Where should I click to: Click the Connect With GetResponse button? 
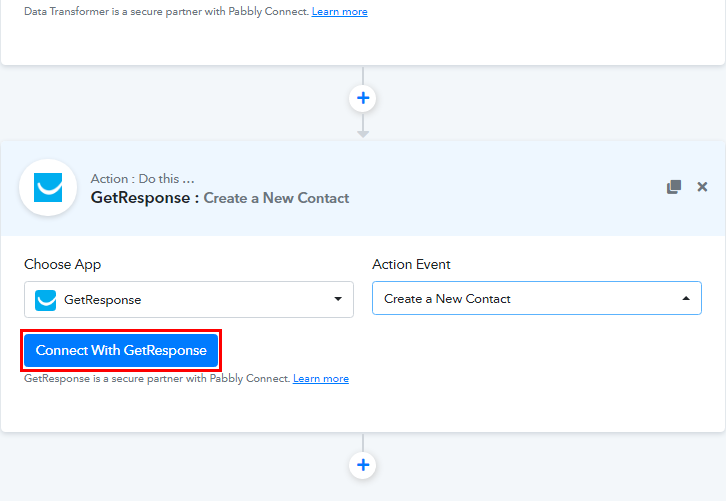pos(121,350)
